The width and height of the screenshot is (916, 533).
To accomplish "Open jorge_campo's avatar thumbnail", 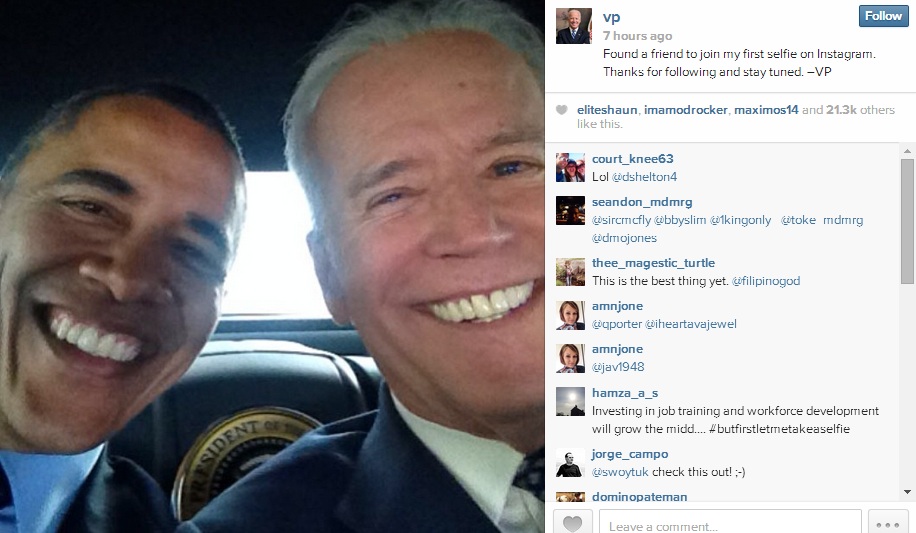I will (x=570, y=463).
